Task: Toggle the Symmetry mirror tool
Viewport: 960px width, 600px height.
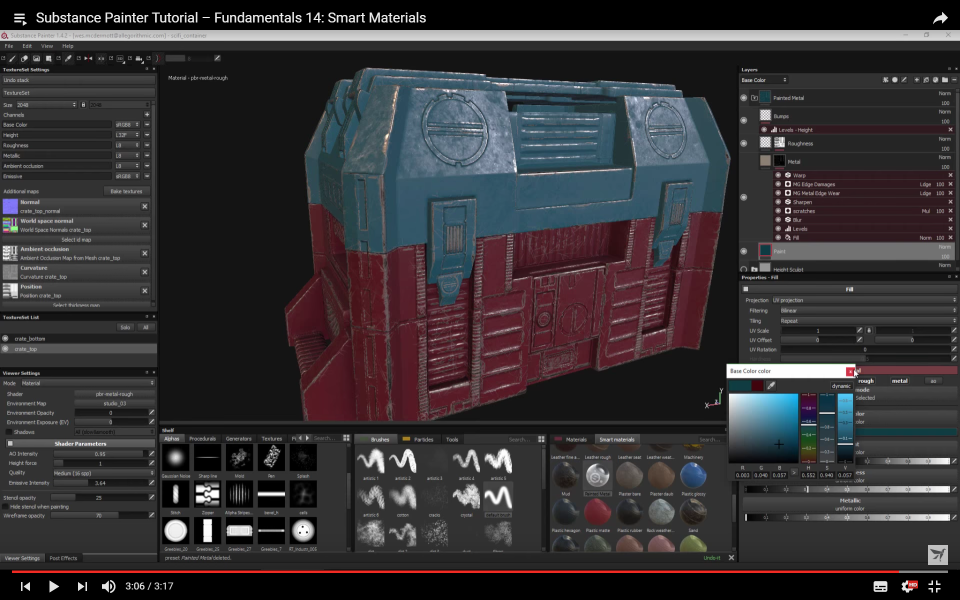Action: pos(88,58)
